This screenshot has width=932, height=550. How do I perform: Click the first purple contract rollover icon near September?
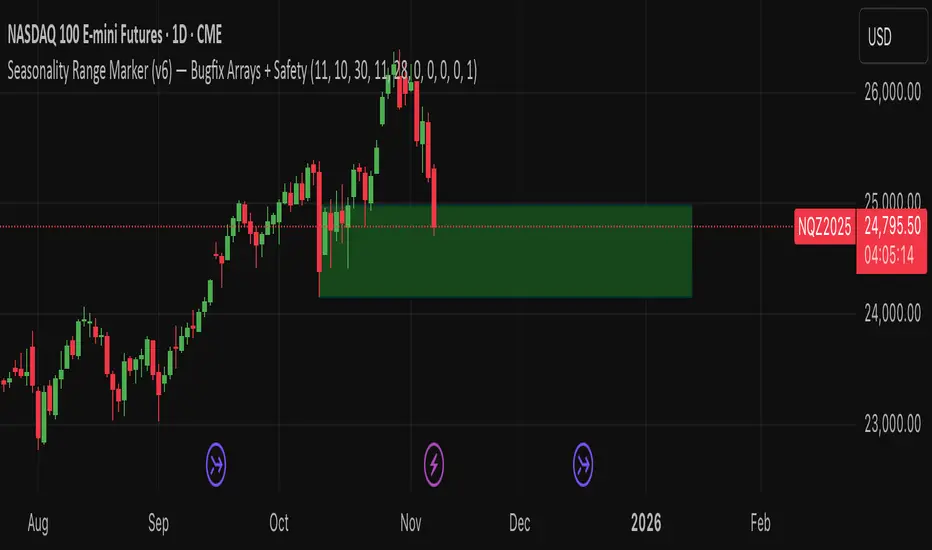coord(216,464)
